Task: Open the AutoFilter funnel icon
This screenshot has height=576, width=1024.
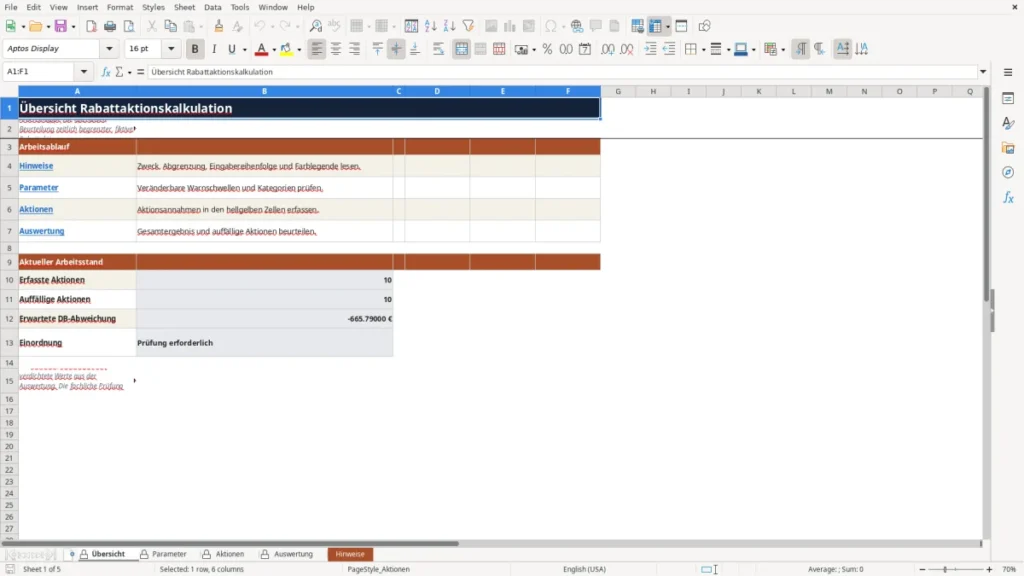Action: pos(468,26)
